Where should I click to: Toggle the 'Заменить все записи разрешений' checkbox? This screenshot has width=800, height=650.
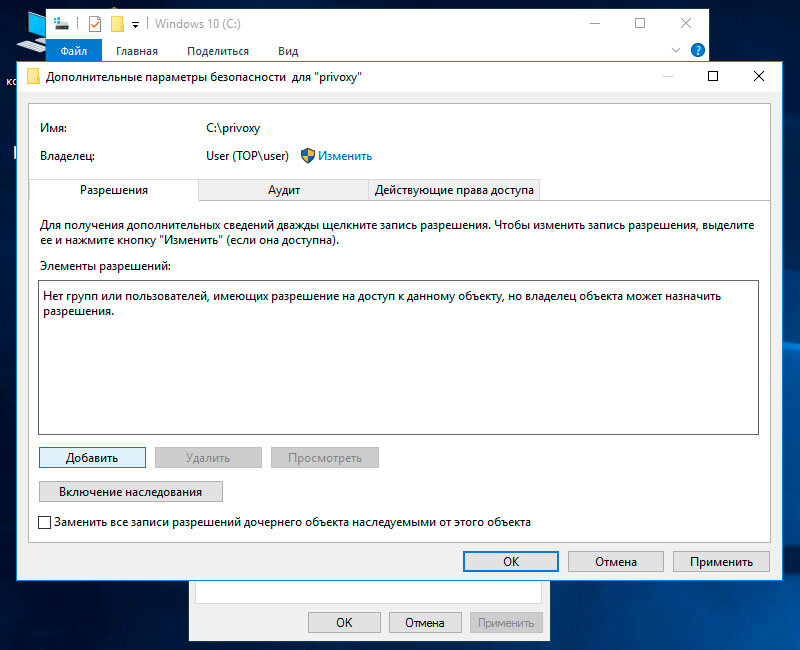44,522
